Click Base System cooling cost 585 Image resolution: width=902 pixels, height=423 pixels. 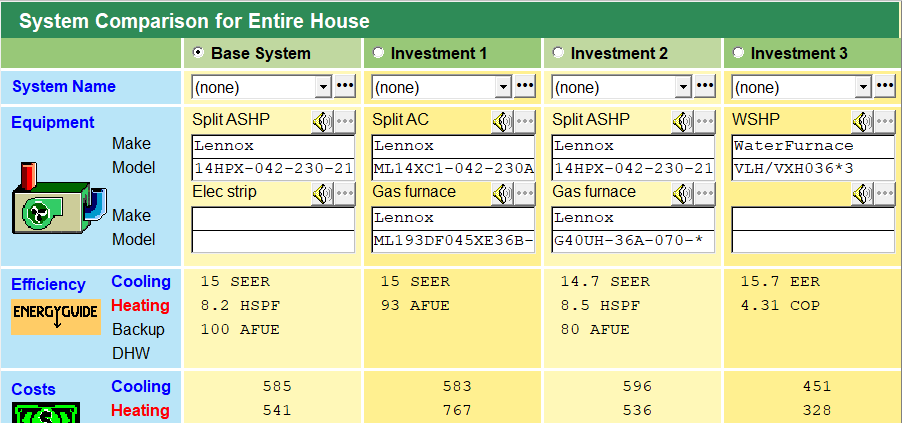pos(277,387)
